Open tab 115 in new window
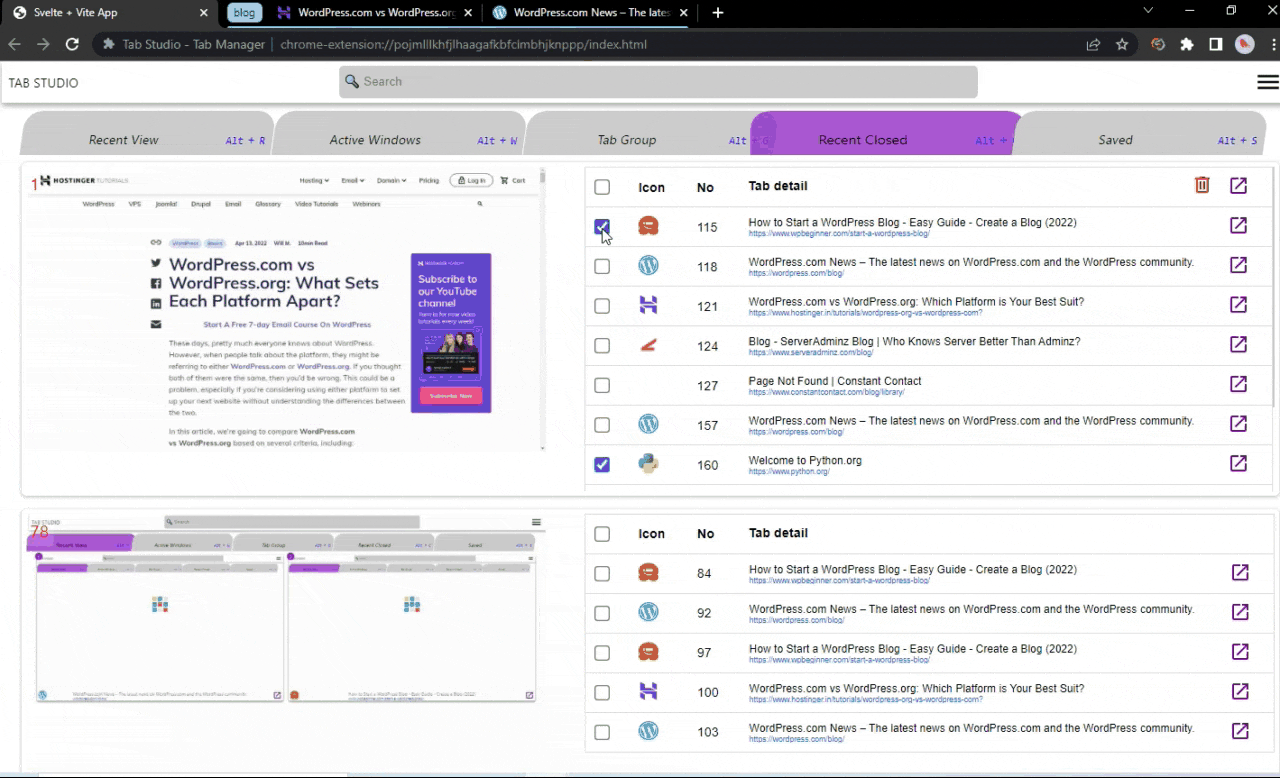The width and height of the screenshot is (1280, 778). 1238,225
